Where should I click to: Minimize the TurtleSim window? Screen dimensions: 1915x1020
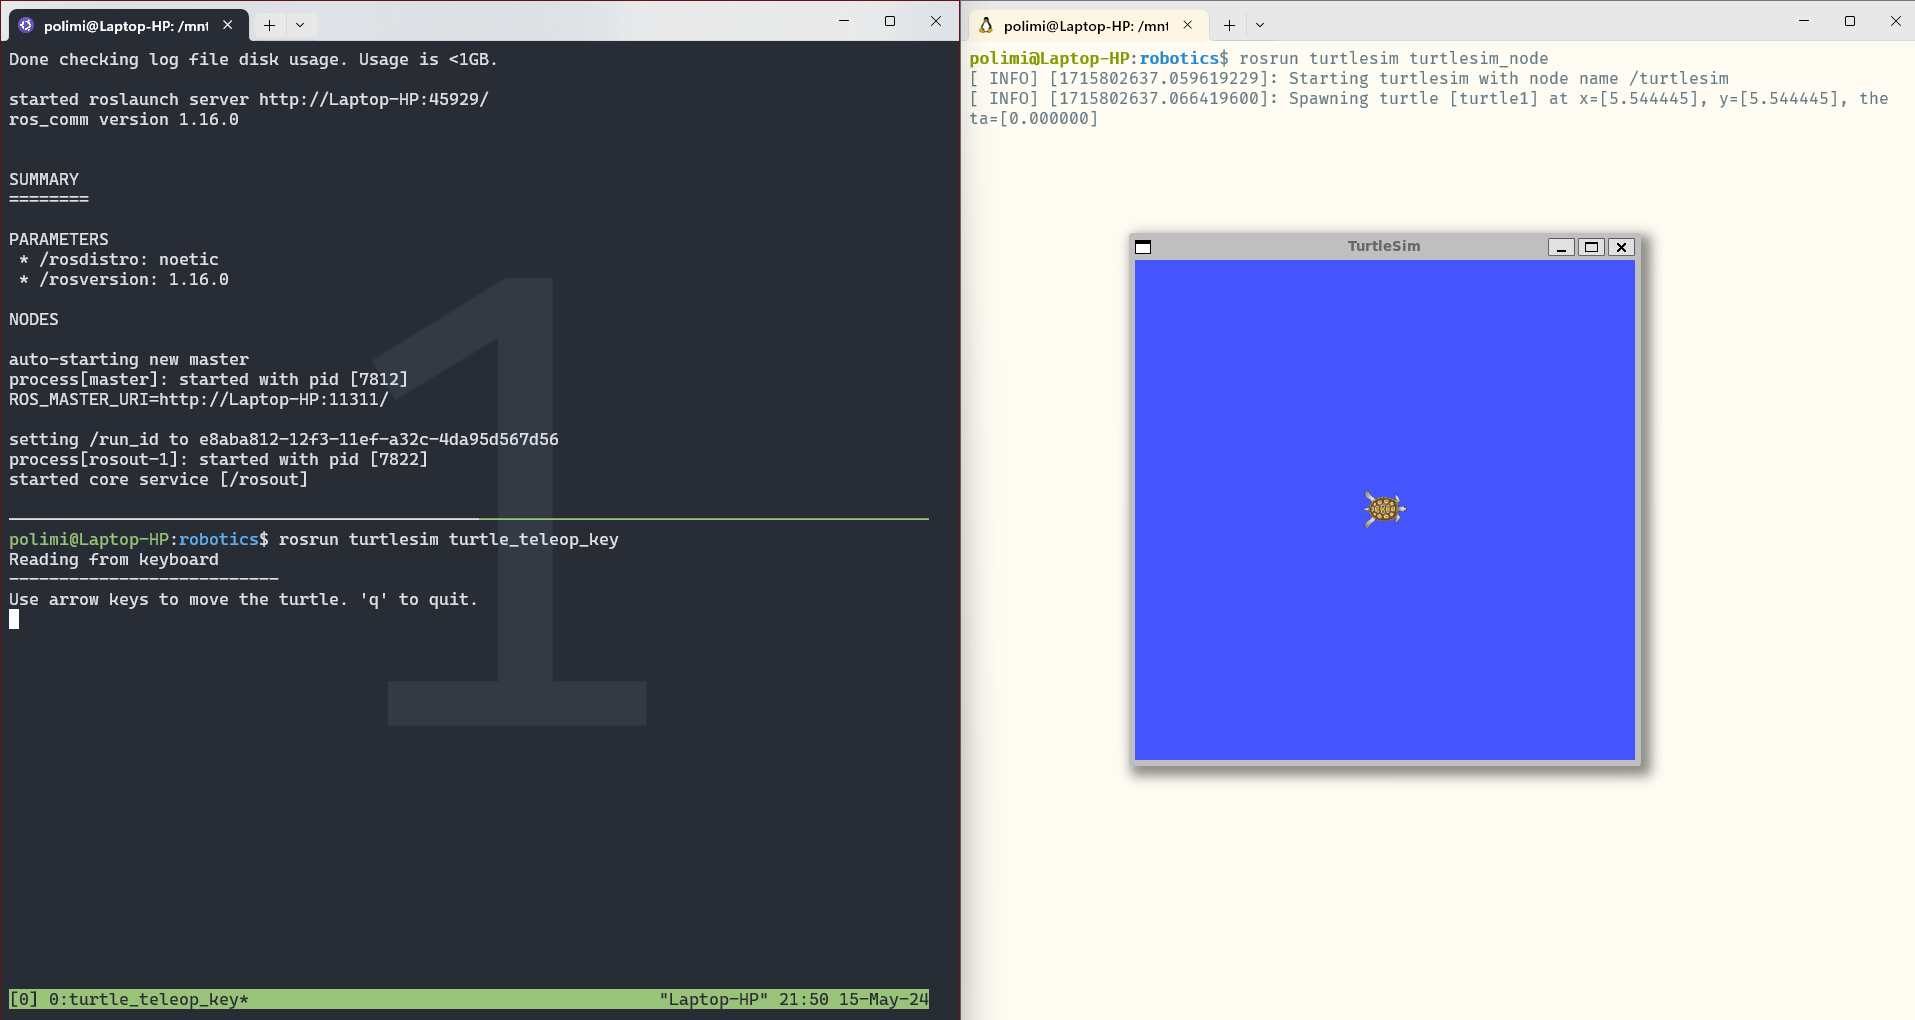[1560, 247]
